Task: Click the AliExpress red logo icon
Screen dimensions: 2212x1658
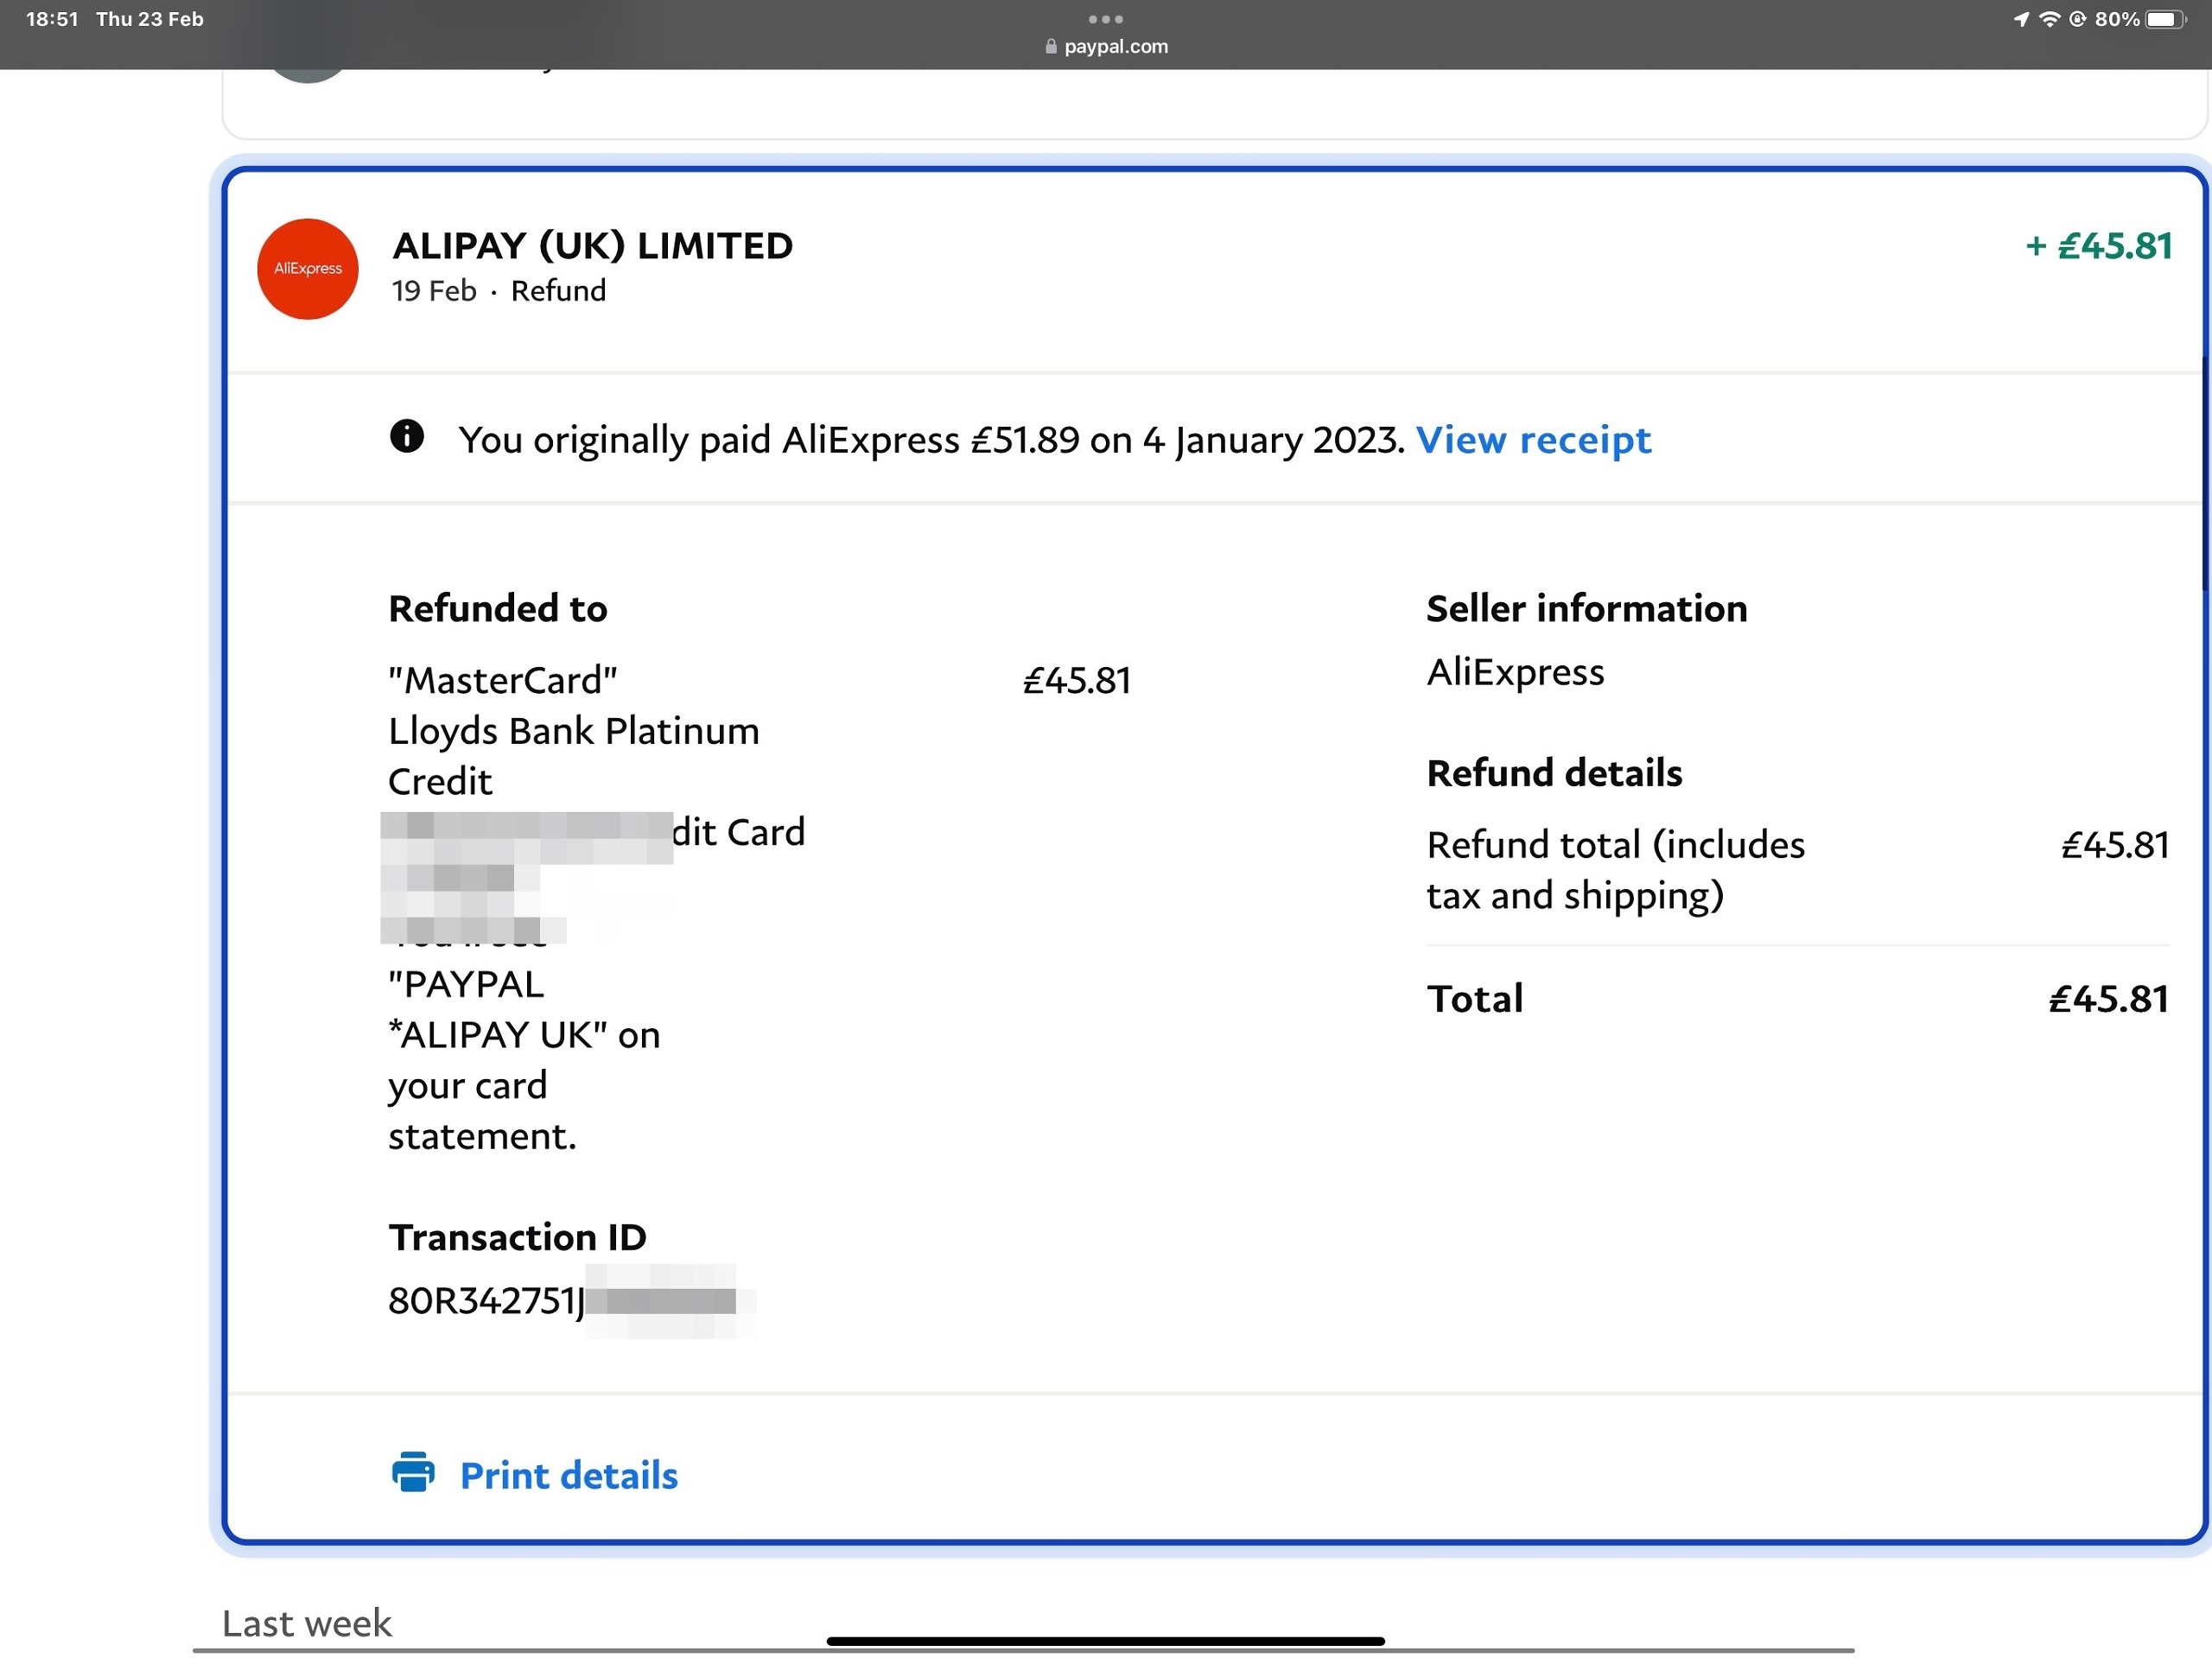Action: 308,269
